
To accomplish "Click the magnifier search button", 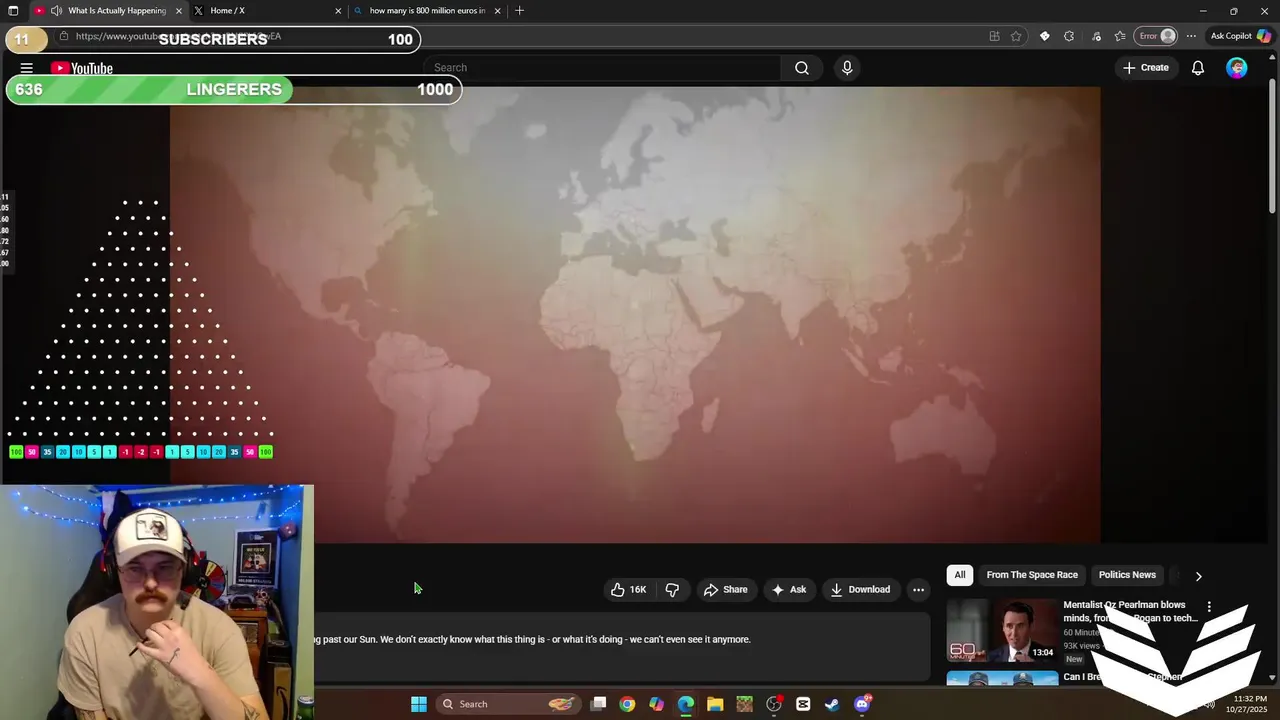I will click(802, 68).
